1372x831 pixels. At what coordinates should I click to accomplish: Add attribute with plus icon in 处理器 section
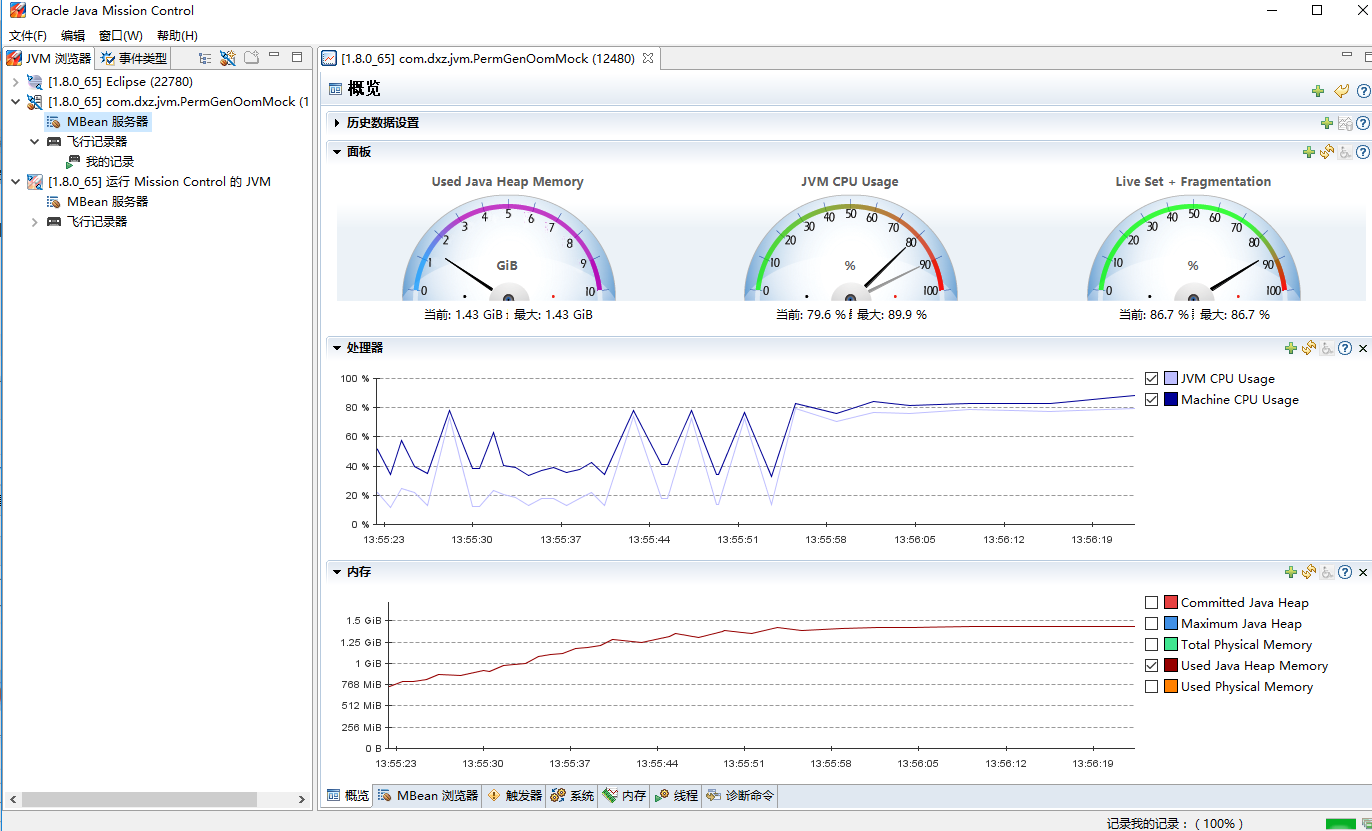(1291, 348)
